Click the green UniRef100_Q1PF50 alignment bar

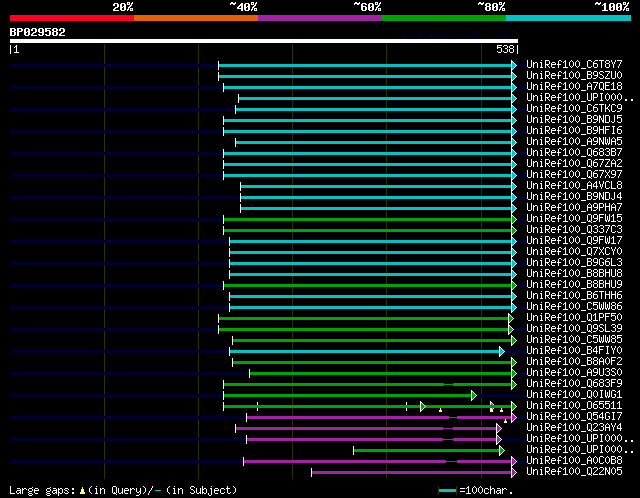(x=362, y=317)
